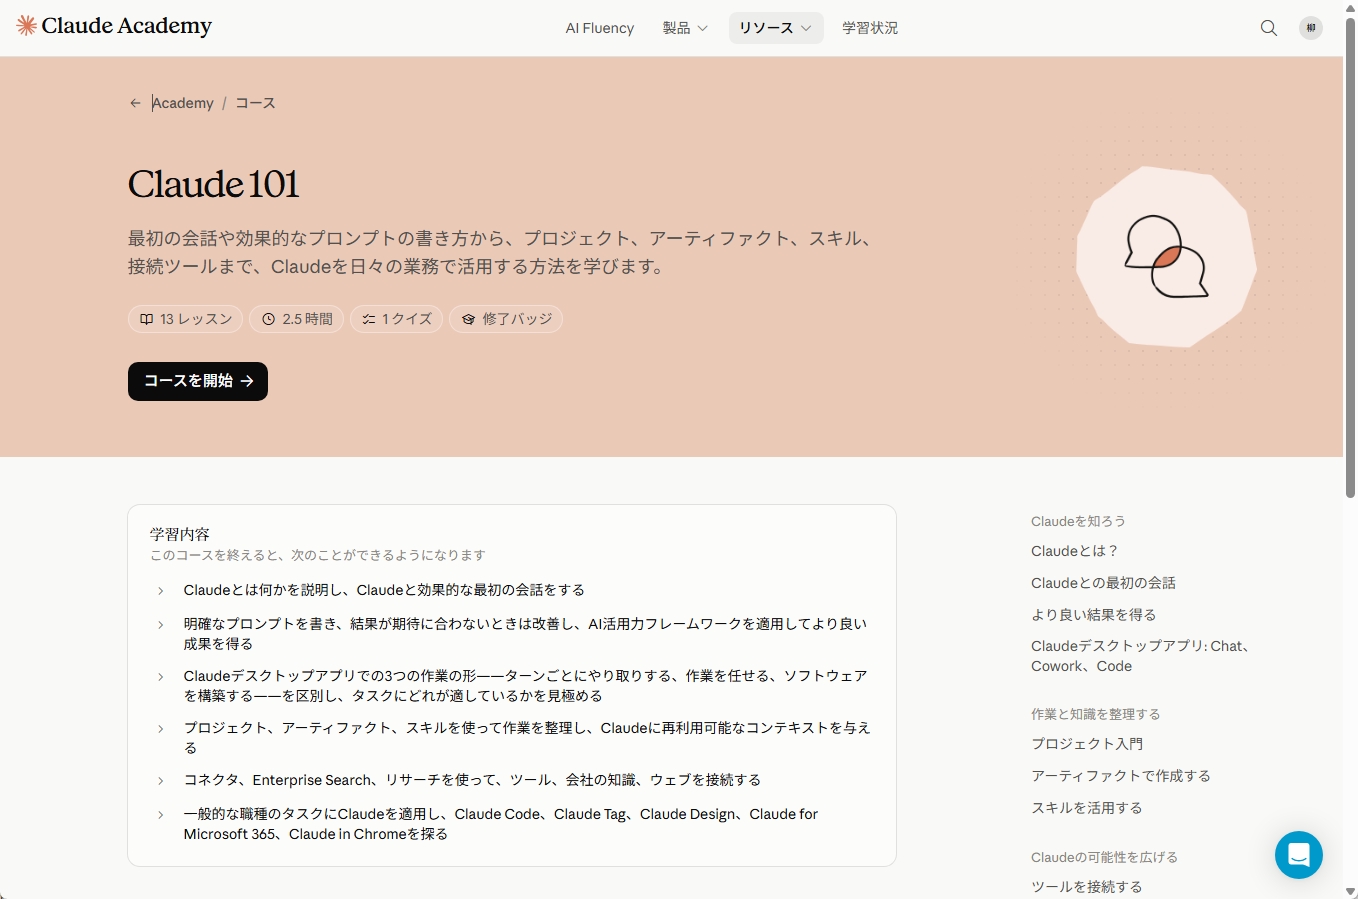Click the scrollbar down arrow
Screen dimensions: 1358x899
pos(1350,891)
